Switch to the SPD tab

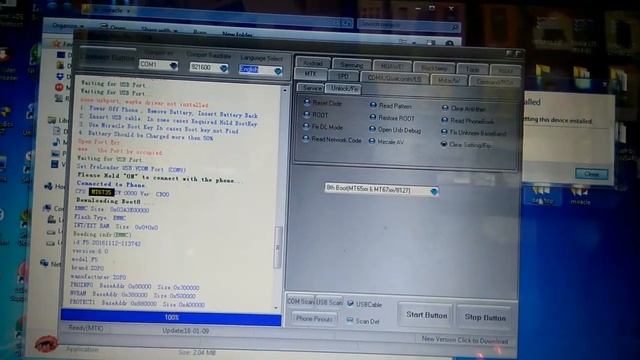click(x=343, y=76)
